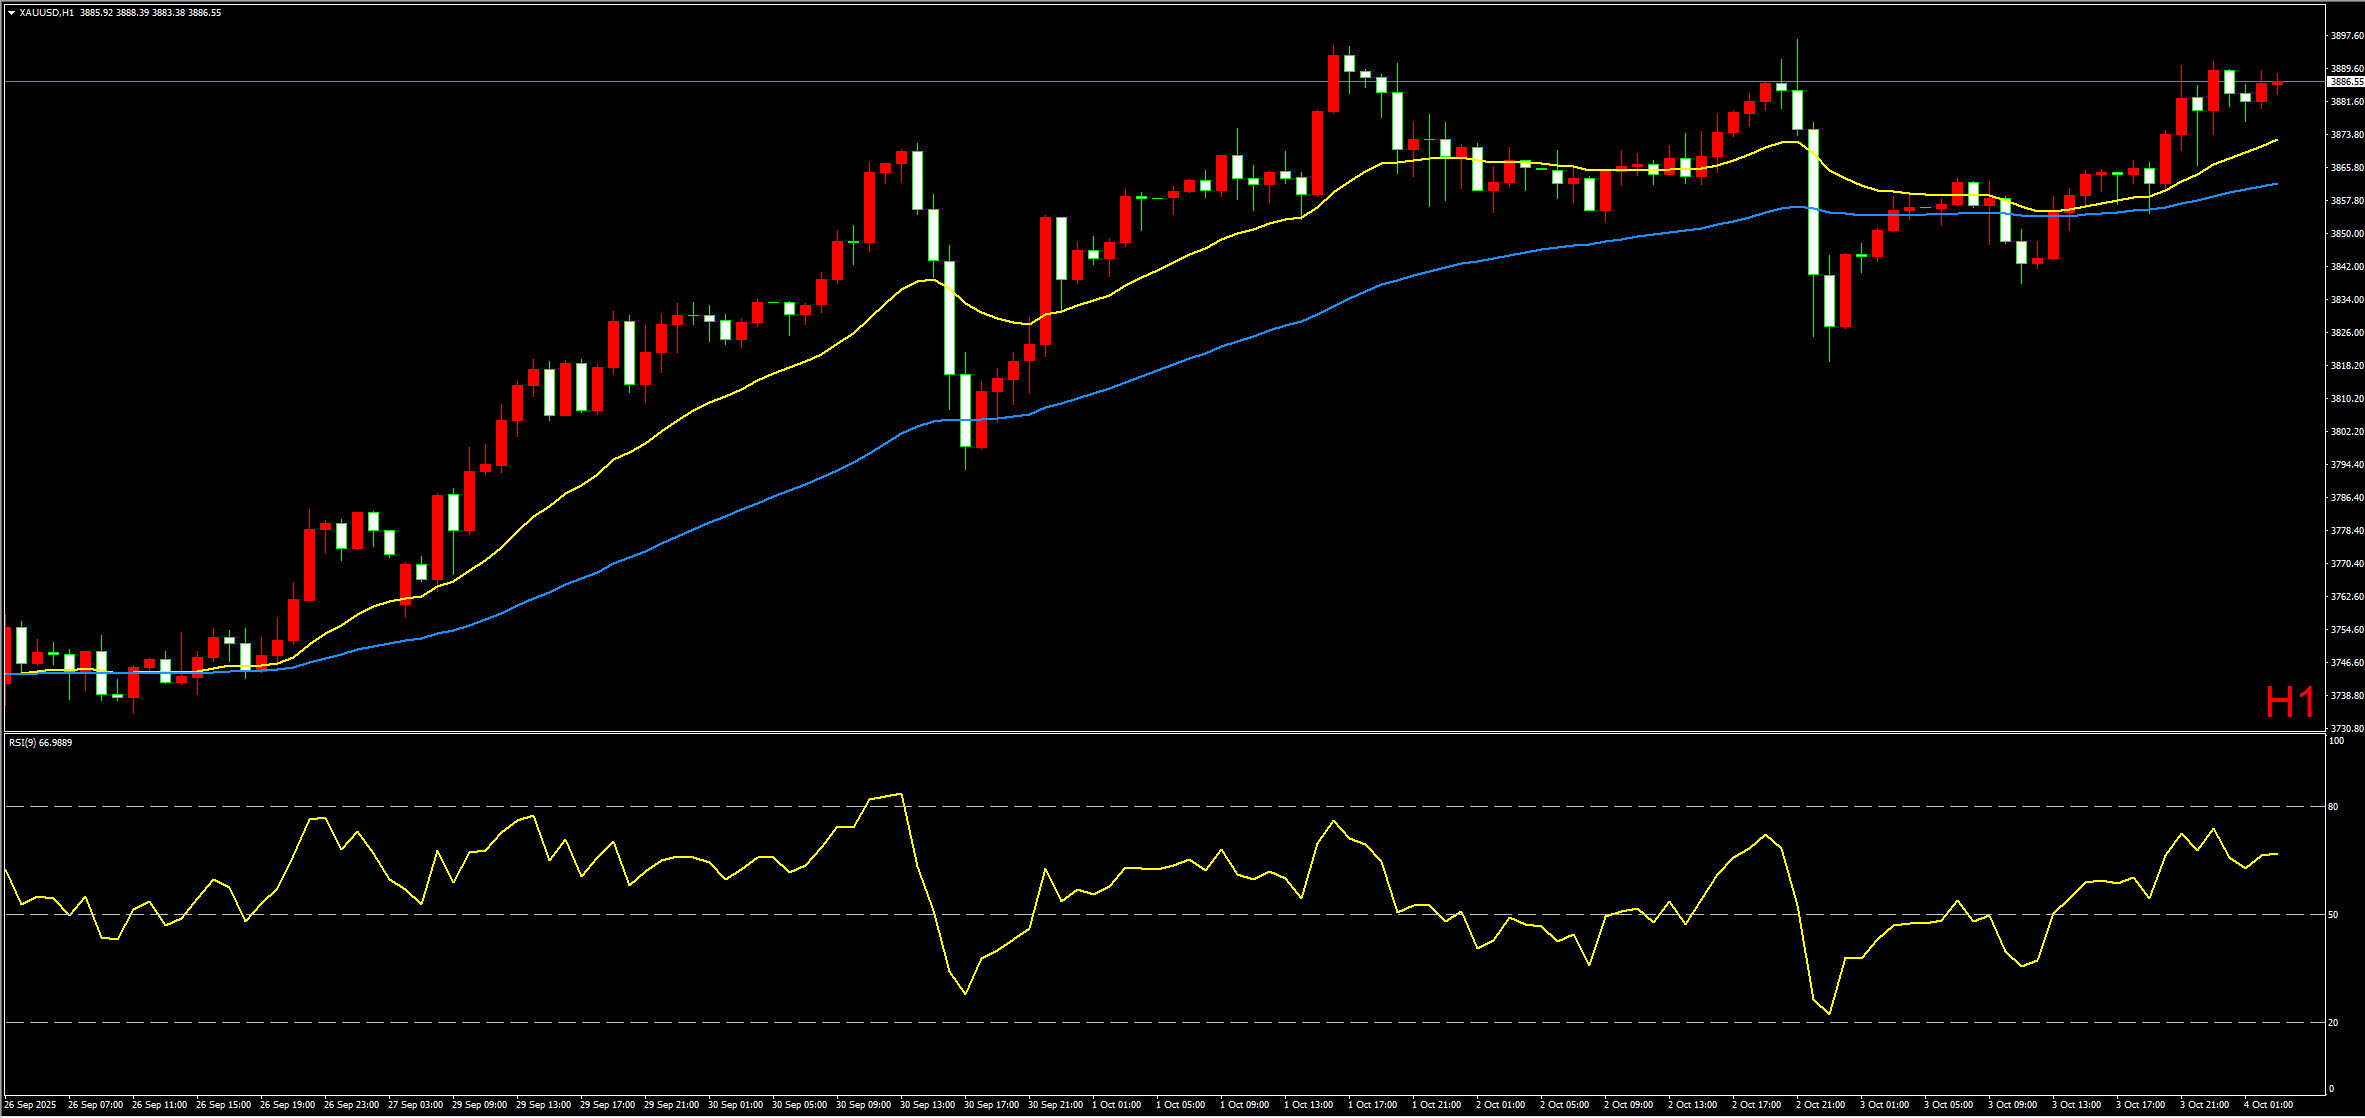Click the 30 Sep 13:00 time label

(927, 1105)
